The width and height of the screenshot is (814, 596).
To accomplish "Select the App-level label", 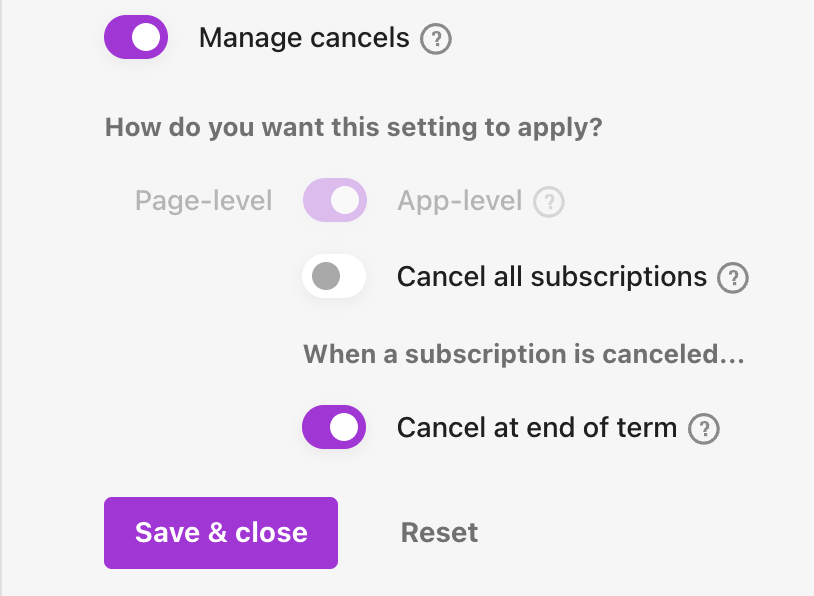I will pos(460,201).
